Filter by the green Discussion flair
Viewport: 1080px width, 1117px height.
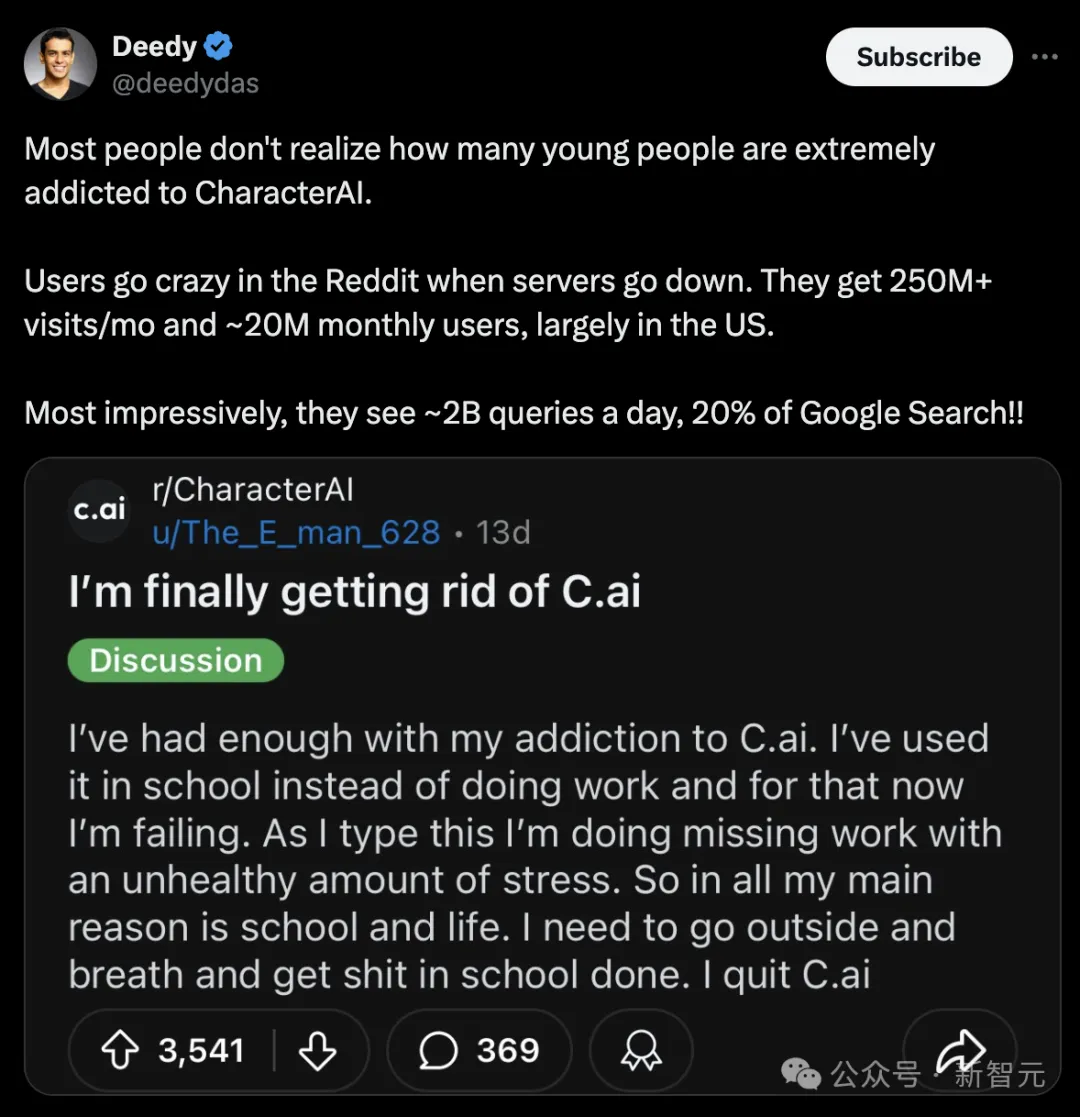point(176,660)
